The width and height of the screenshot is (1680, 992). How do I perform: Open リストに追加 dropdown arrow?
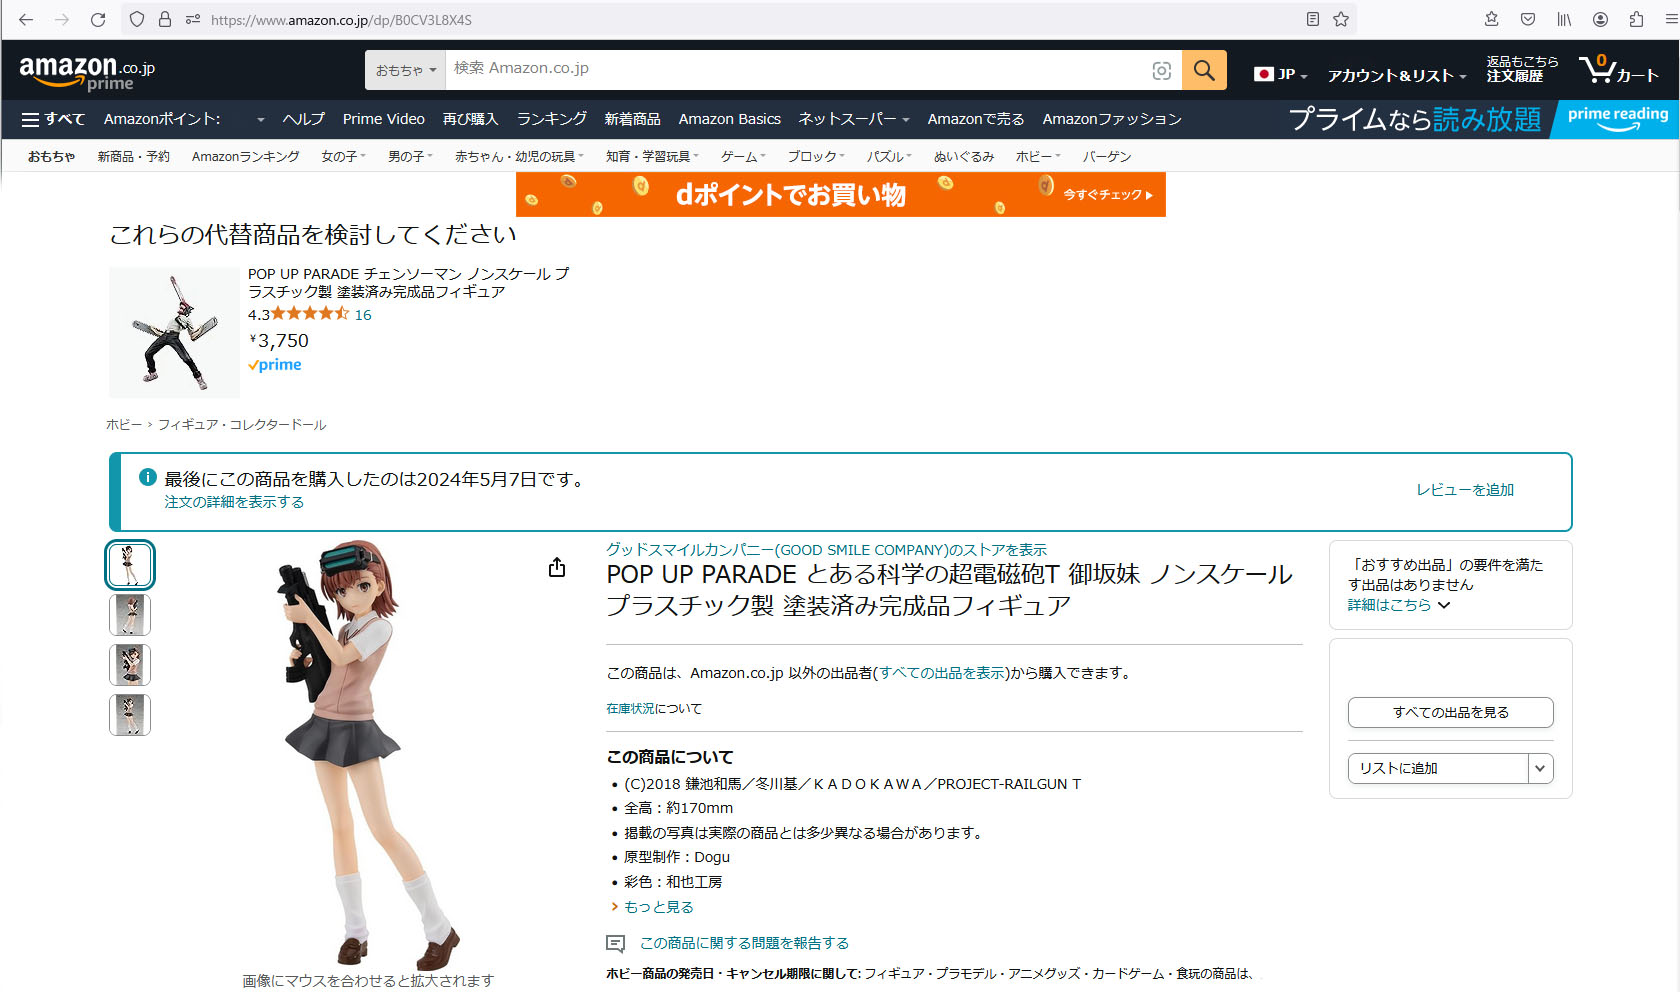click(x=1540, y=768)
